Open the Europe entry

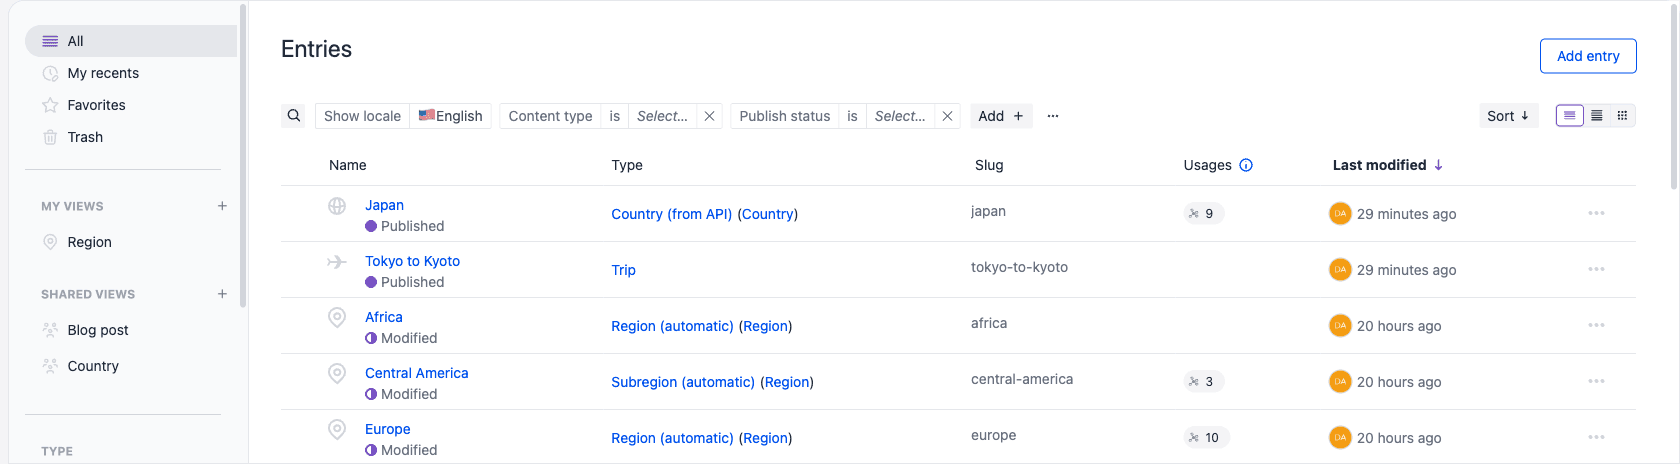387,429
